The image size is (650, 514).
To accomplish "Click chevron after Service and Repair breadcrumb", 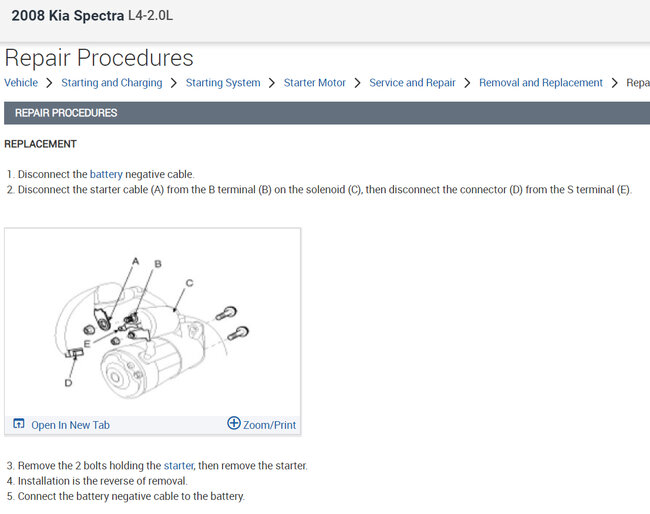I will click(x=467, y=83).
